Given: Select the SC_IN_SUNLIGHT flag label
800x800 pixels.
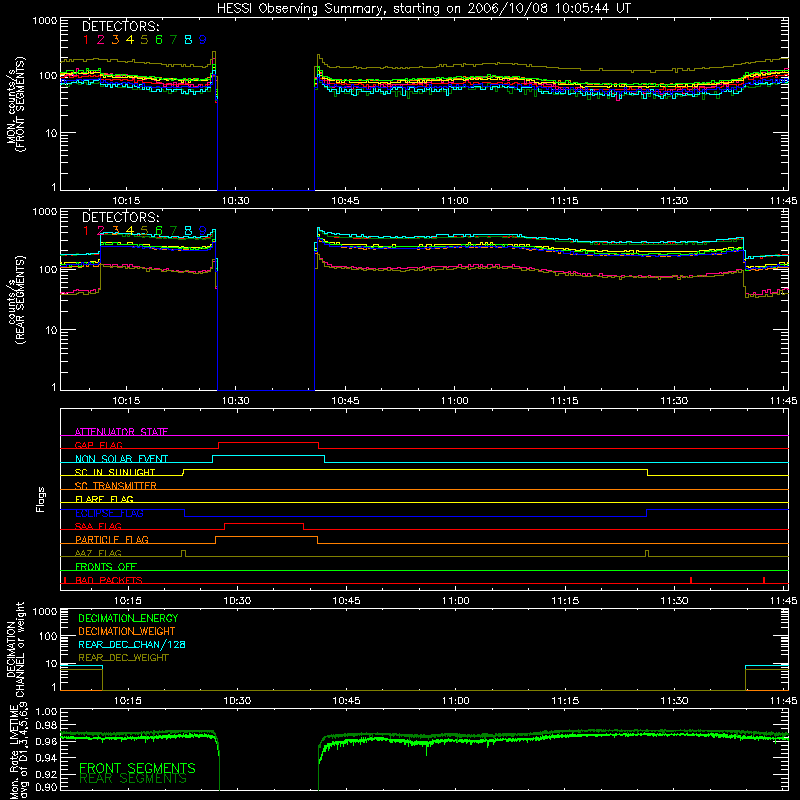Looking at the screenshot, I should 115,472.
